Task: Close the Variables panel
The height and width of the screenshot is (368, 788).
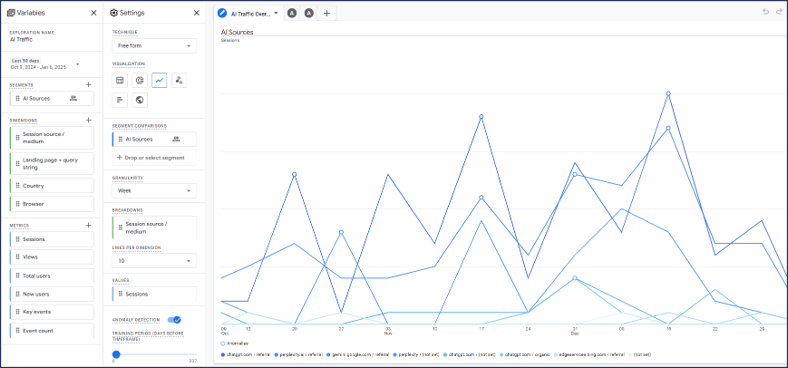Action: (x=93, y=13)
